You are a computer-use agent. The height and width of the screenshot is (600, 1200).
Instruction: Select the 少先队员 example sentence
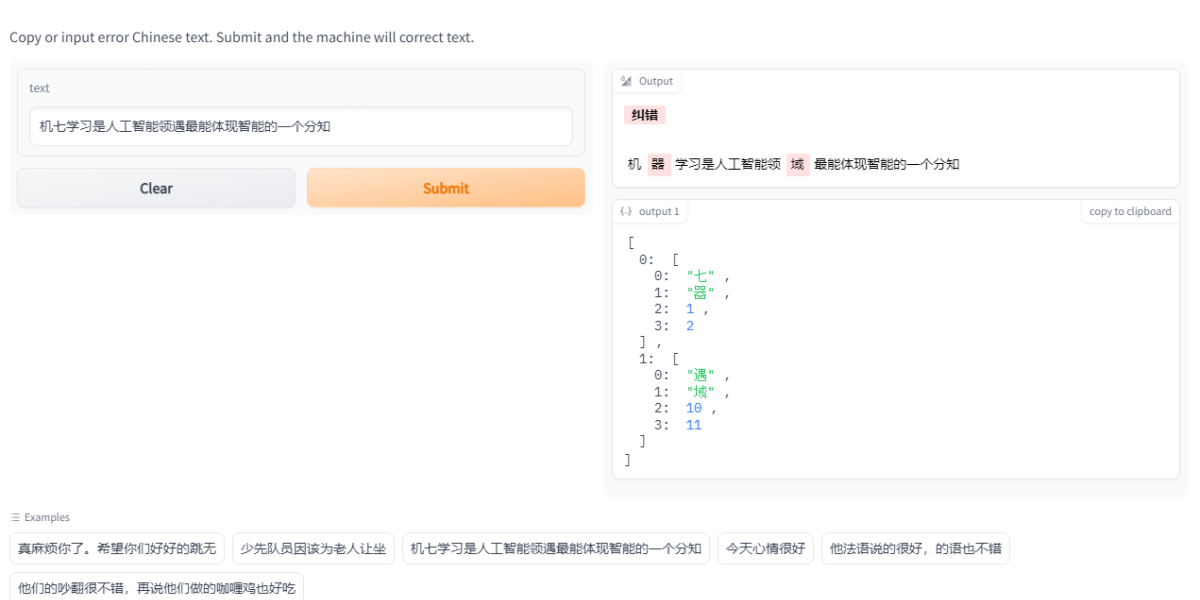pyautogui.click(x=313, y=548)
